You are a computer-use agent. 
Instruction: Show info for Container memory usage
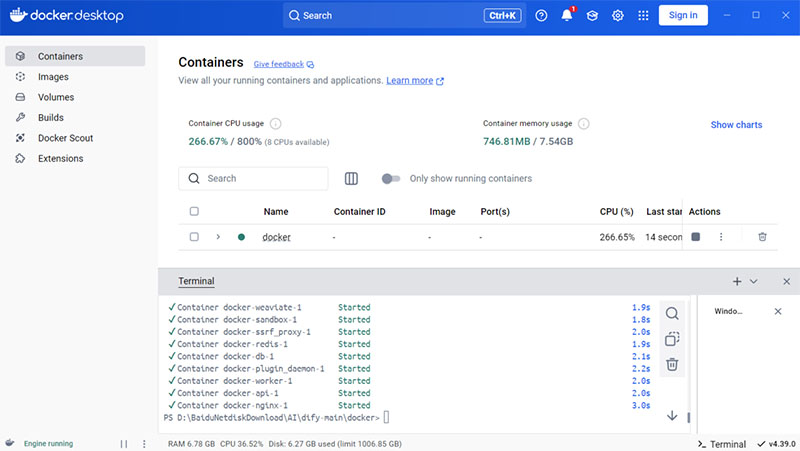pyautogui.click(x=584, y=123)
